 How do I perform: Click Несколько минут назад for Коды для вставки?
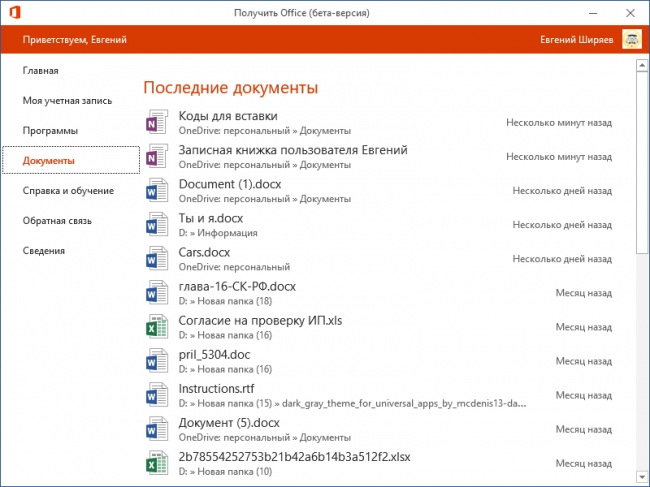pyautogui.click(x=559, y=123)
